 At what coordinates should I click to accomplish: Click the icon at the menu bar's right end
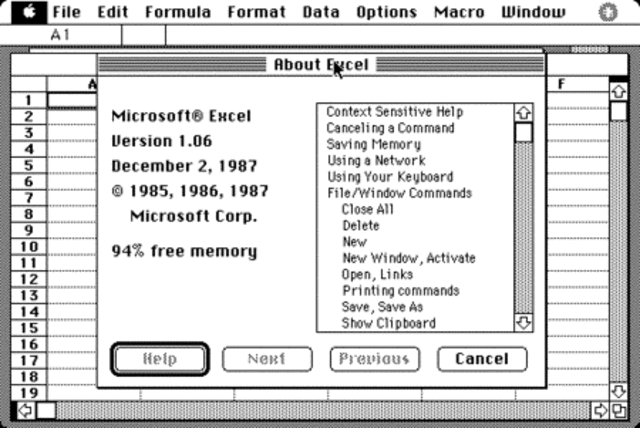[x=608, y=13]
